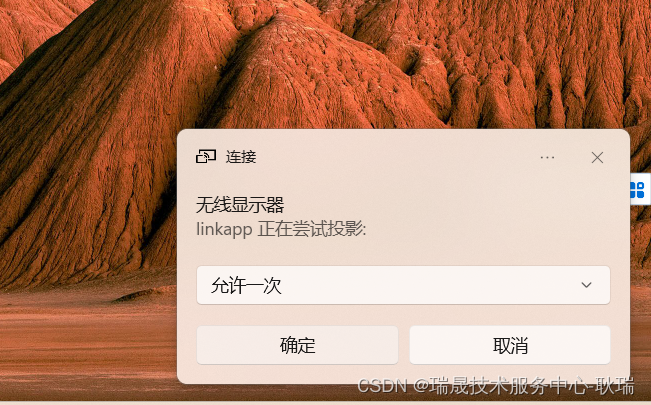
Task: Click the desert ground left of popup
Action: (x=83, y=341)
